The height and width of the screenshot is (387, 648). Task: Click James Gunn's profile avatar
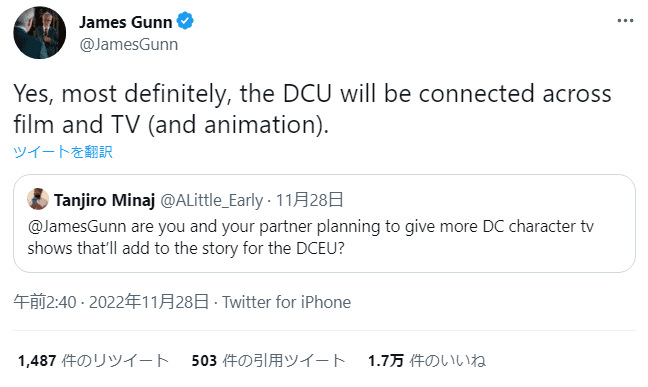tap(40, 33)
